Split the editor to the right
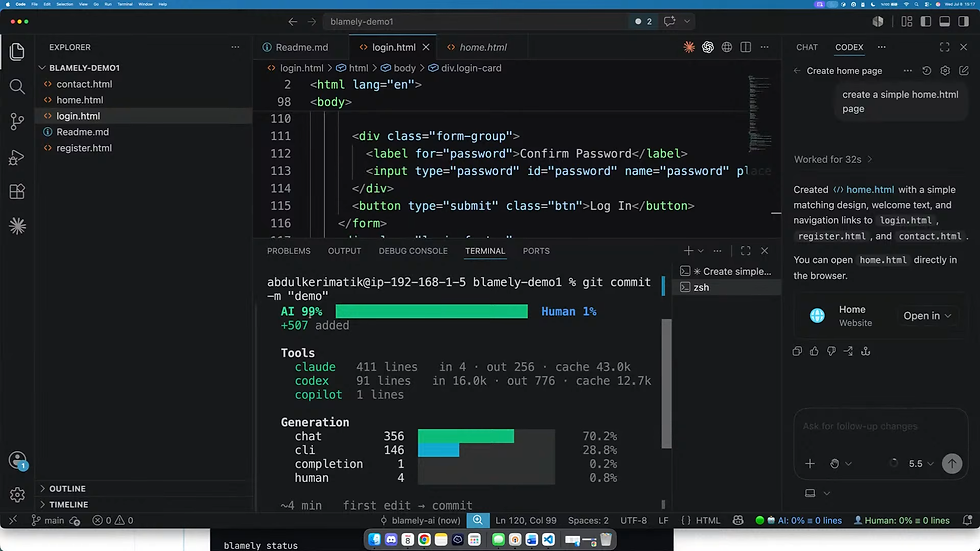980x551 pixels. (746, 47)
